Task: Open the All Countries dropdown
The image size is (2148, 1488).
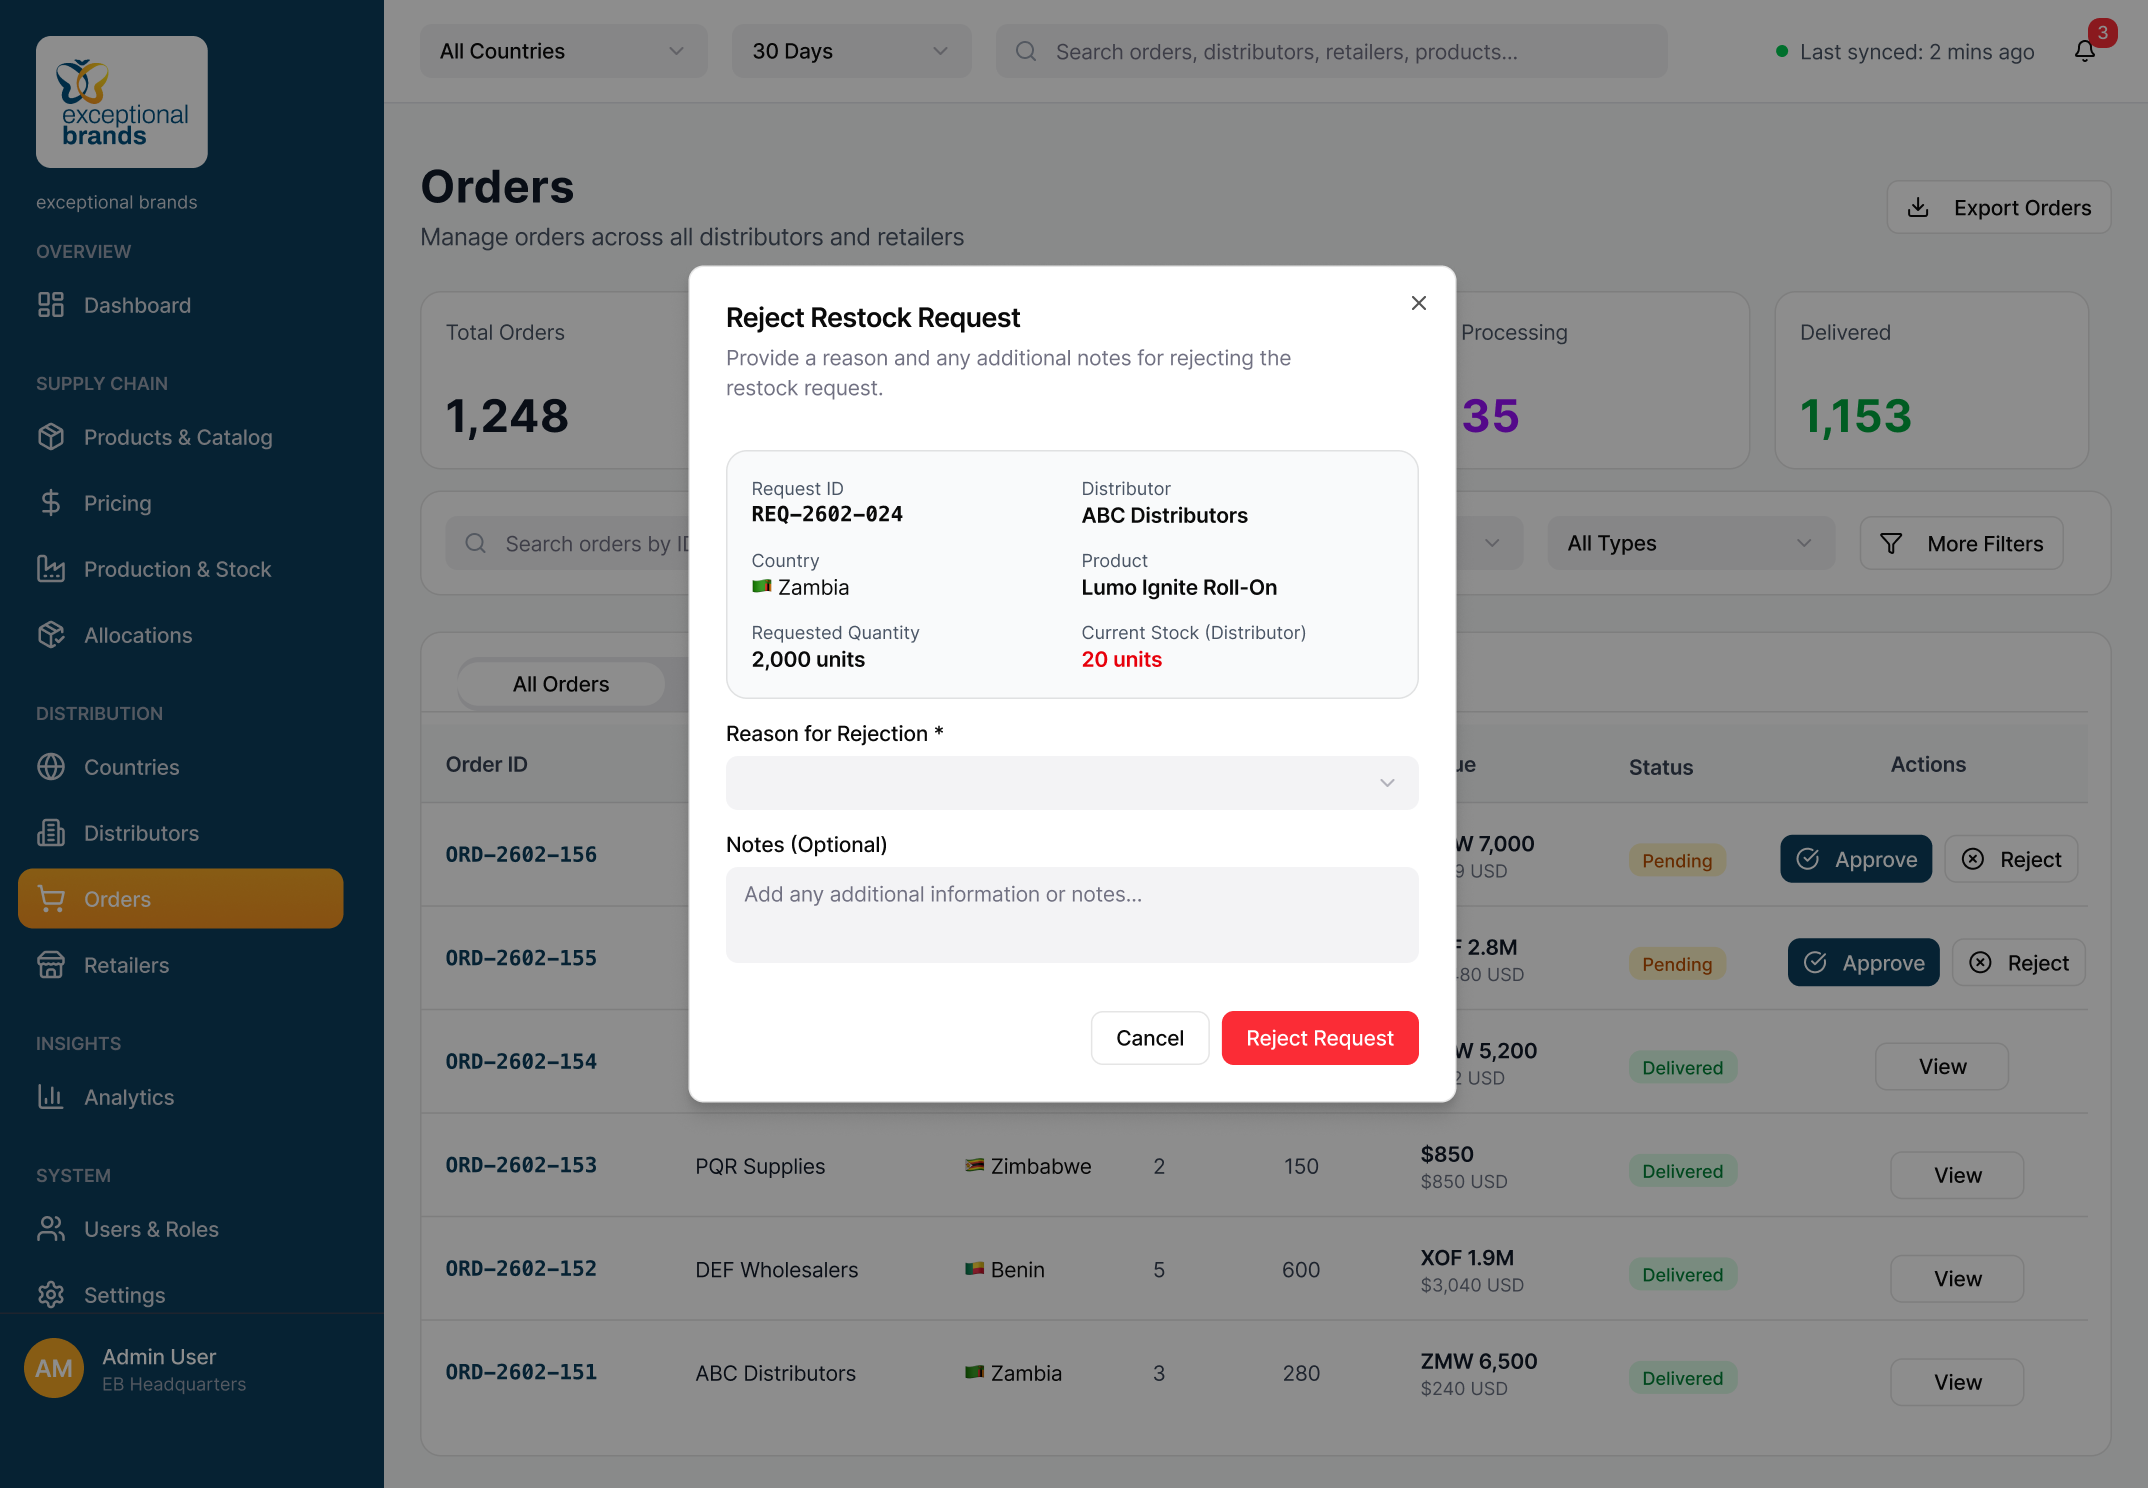Action: point(564,51)
